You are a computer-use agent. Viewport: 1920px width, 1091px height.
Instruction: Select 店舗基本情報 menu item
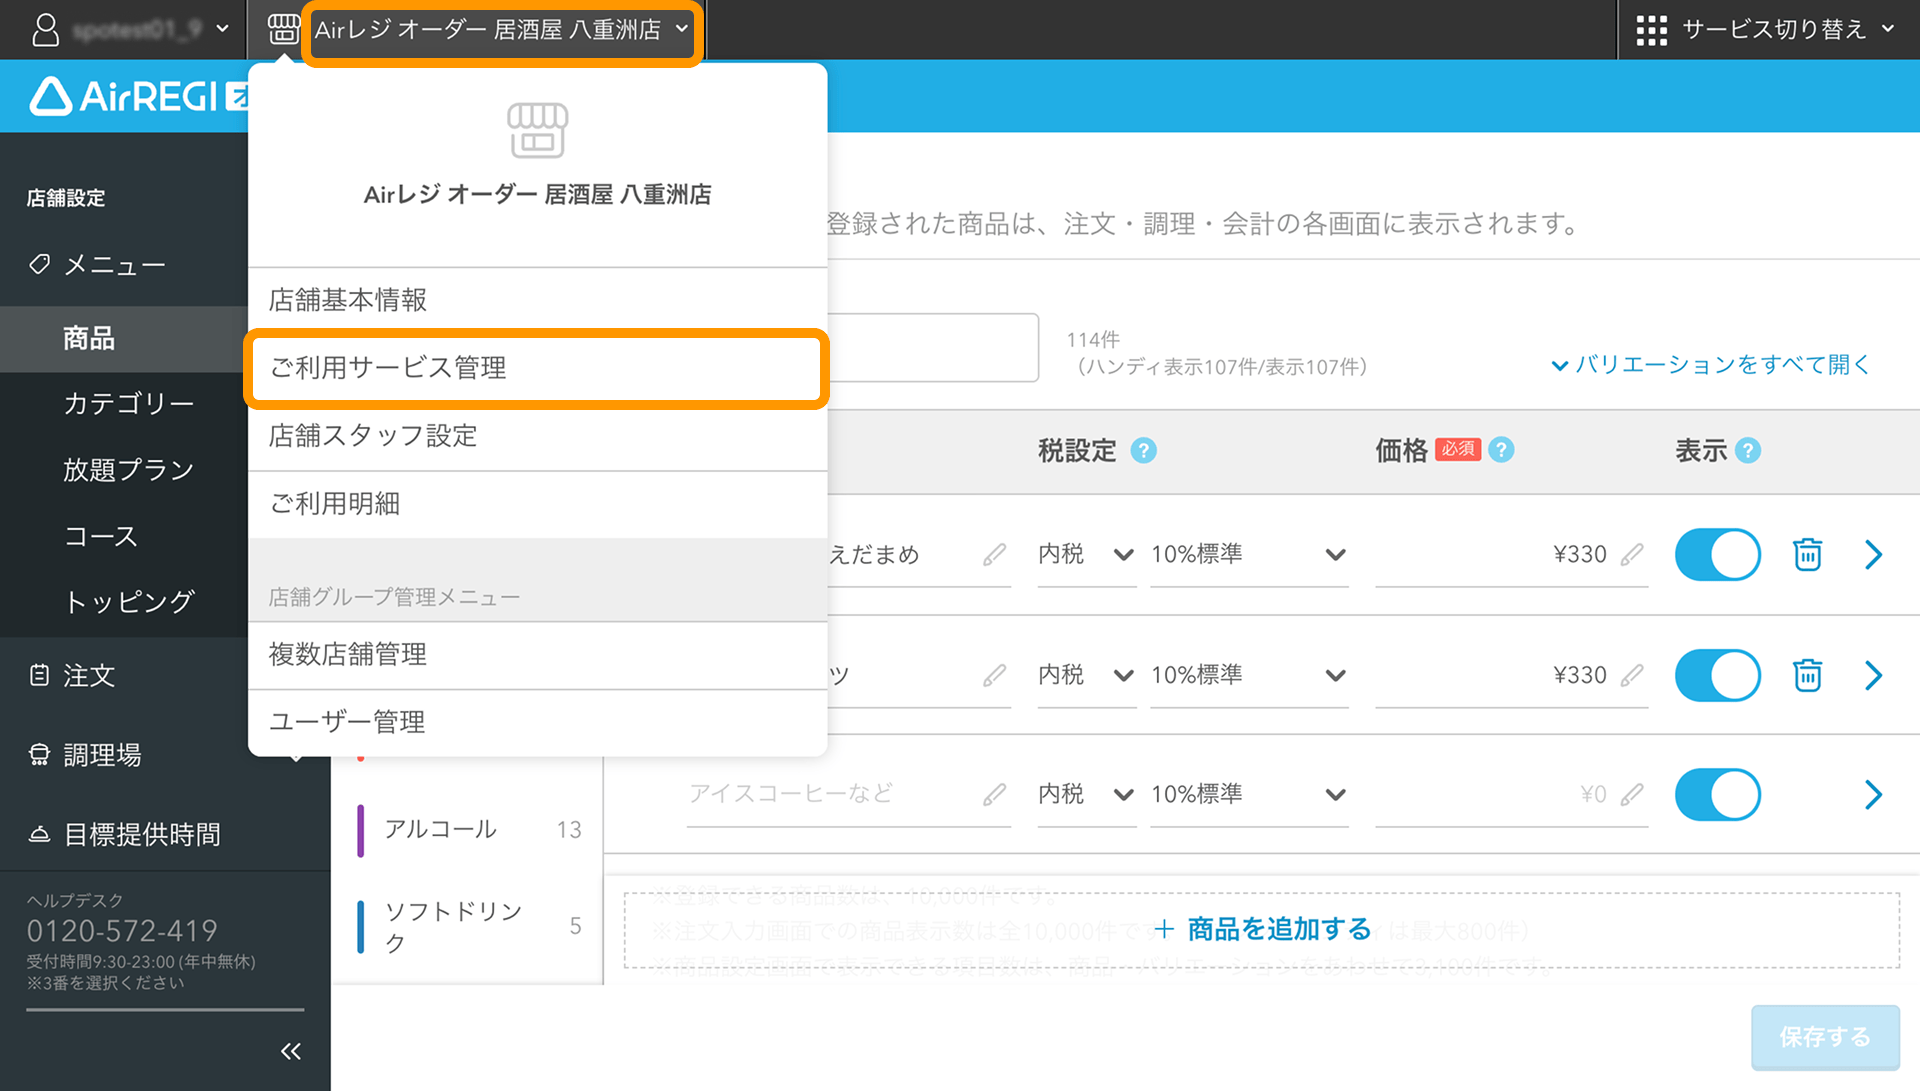[537, 300]
